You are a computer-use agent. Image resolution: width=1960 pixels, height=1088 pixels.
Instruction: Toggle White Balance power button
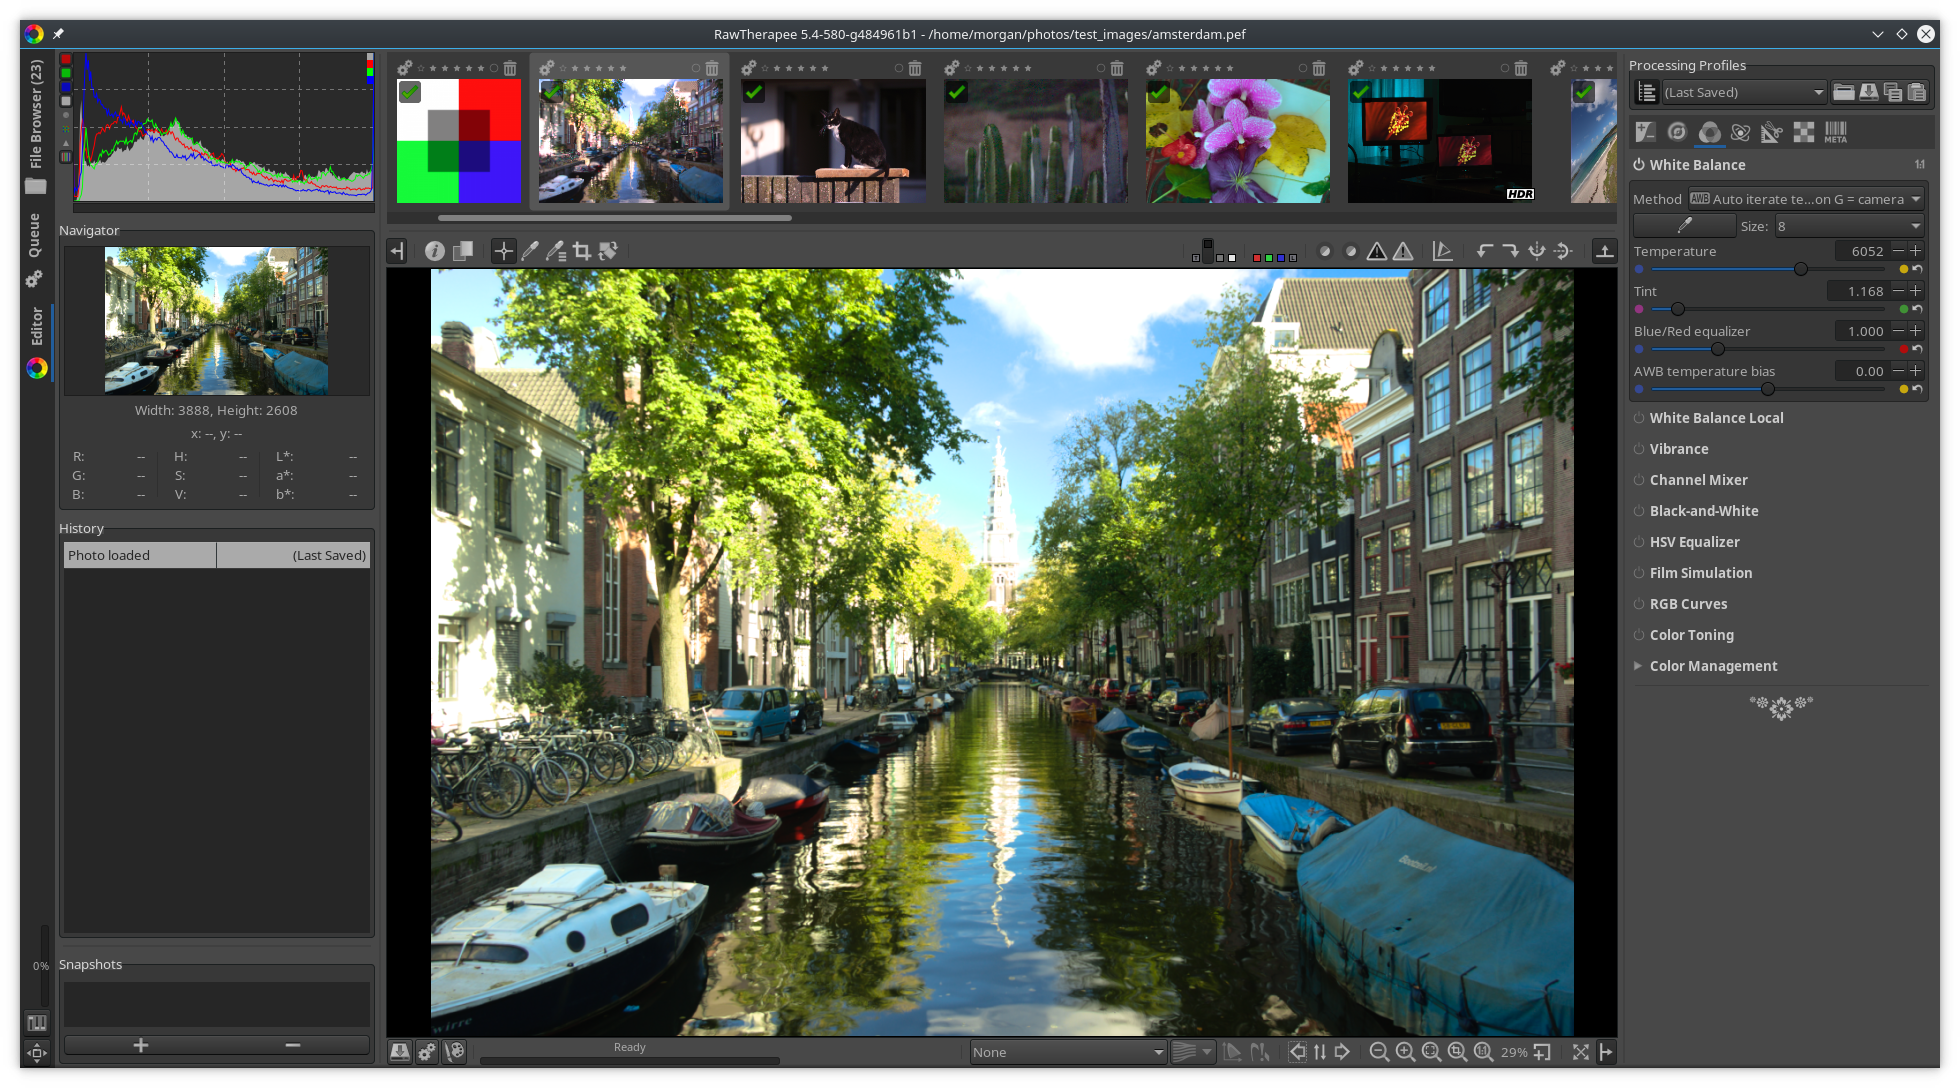click(1639, 165)
